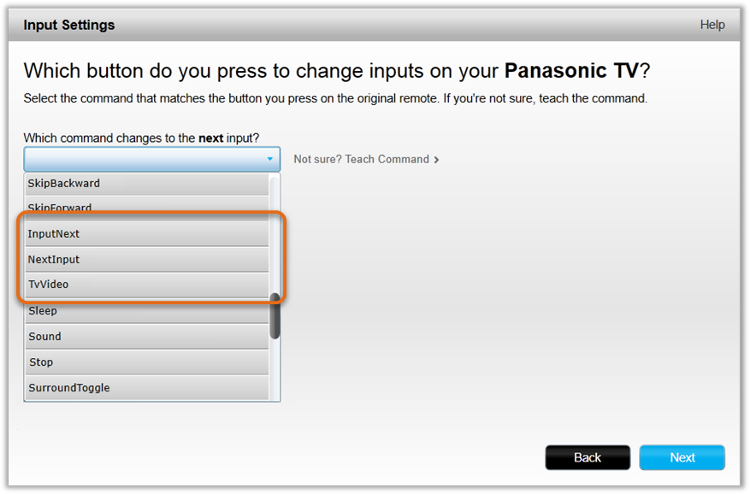This screenshot has height=494, width=750.
Task: Choose the TvVideo command option
Action: click(x=147, y=284)
